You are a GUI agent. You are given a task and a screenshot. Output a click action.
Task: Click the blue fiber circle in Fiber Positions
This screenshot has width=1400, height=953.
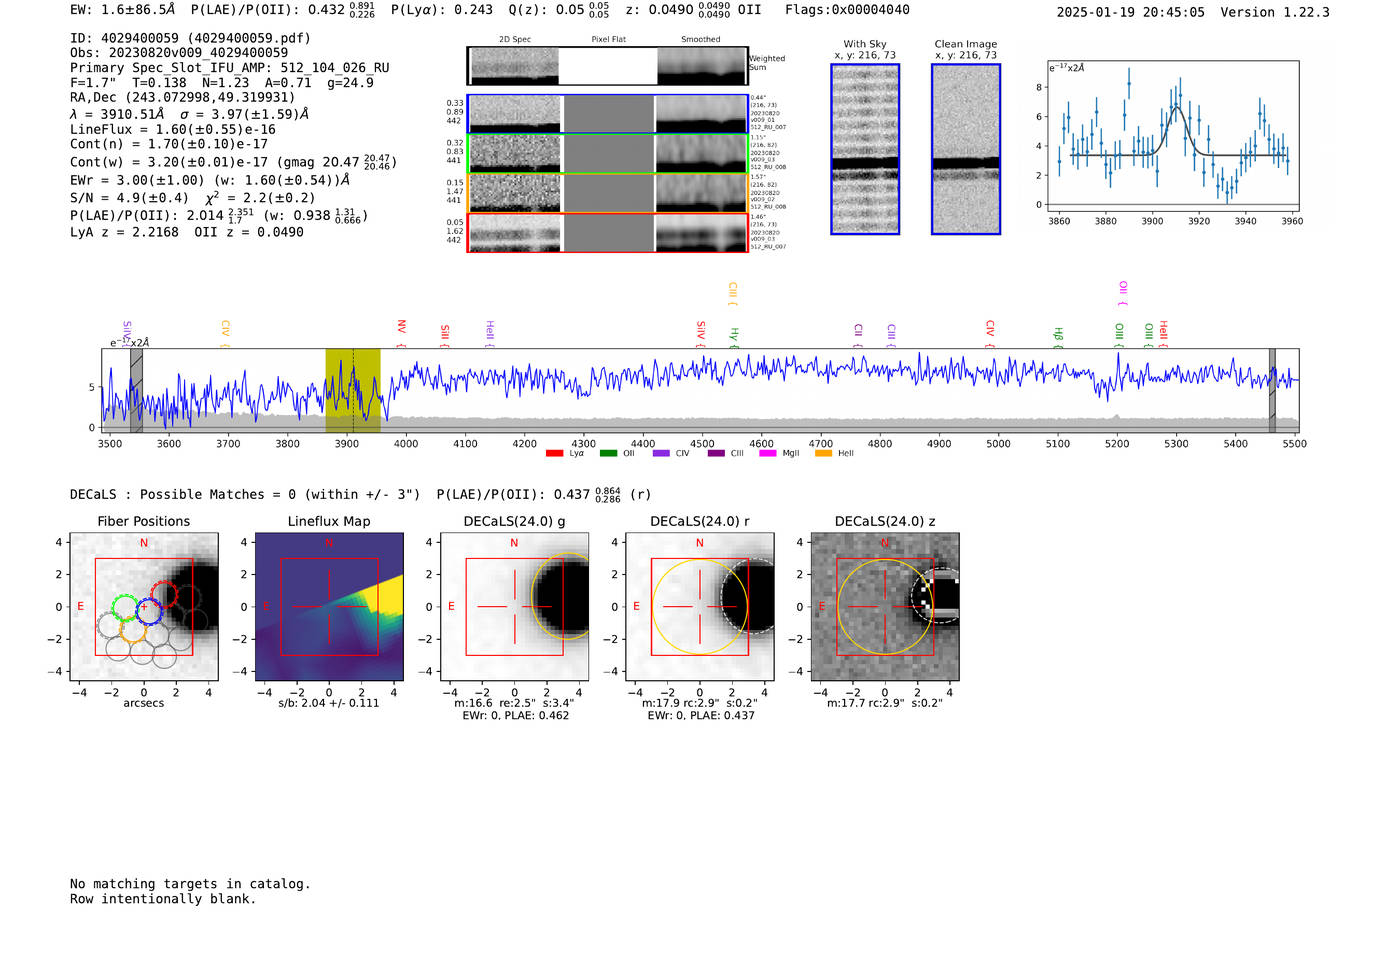coord(148,611)
